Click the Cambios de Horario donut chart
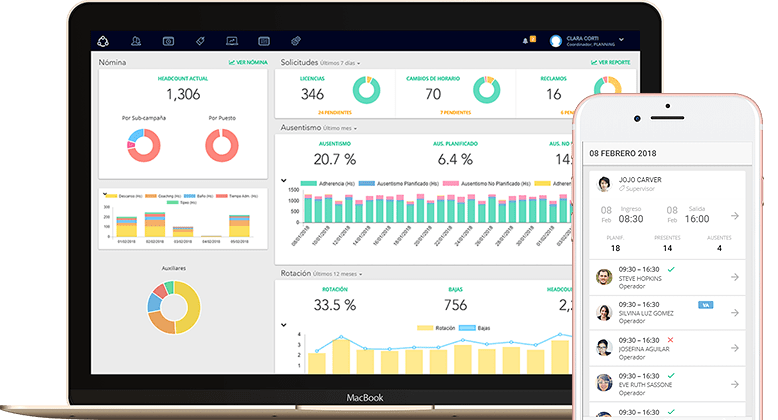This screenshot has width=778, height=420. 486,90
